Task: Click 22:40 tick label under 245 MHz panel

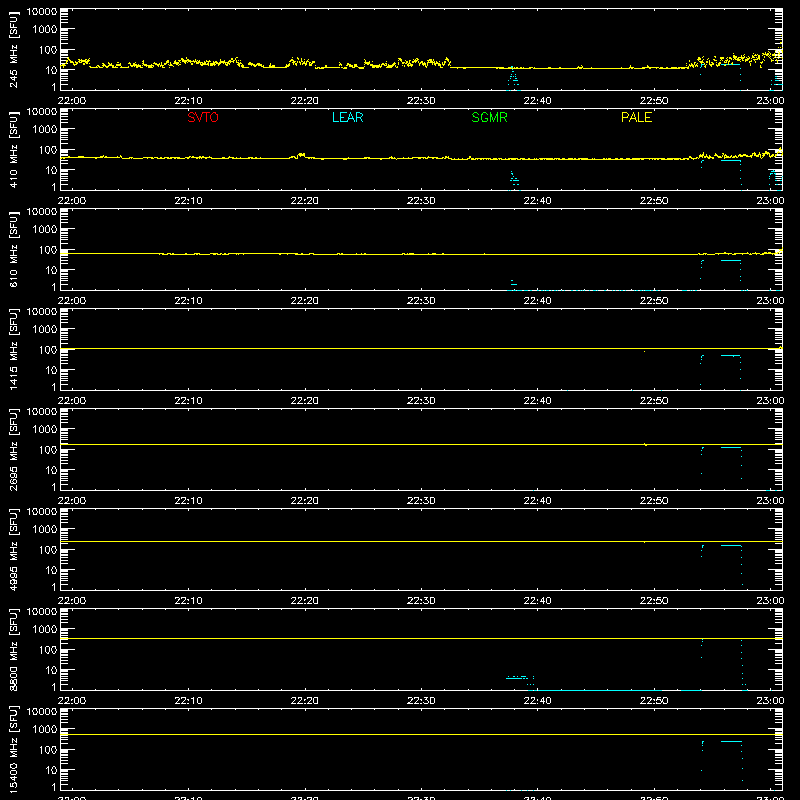Action: pyautogui.click(x=537, y=101)
